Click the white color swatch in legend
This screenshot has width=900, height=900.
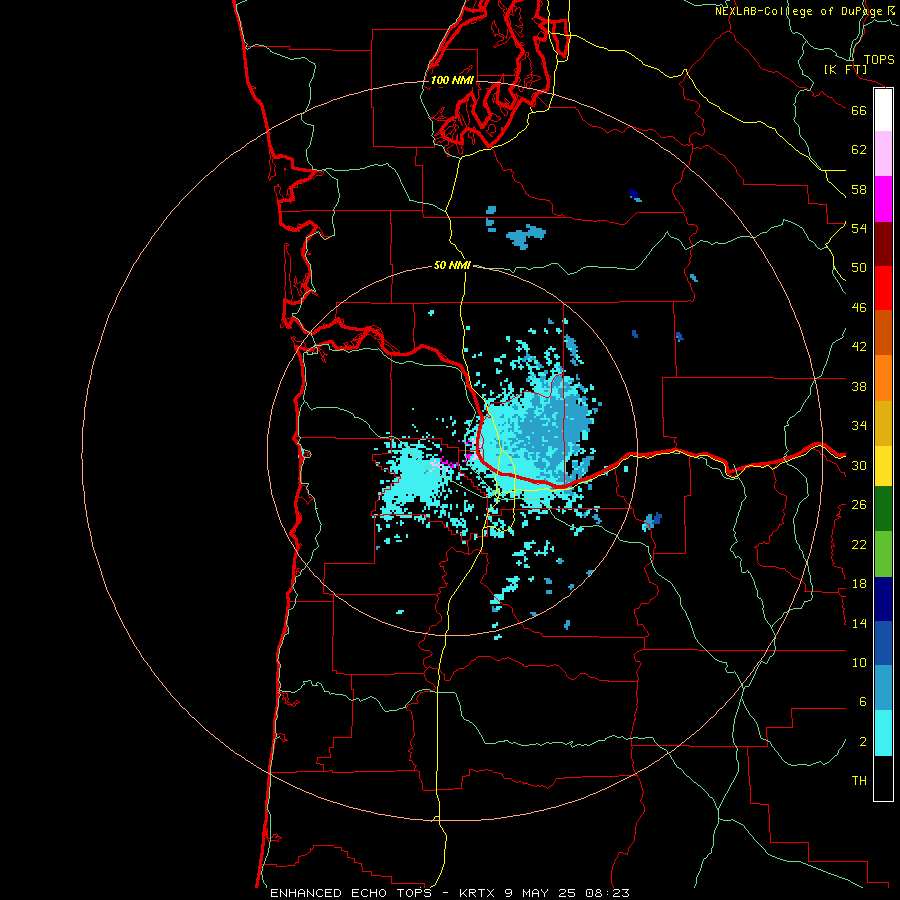pyautogui.click(x=883, y=110)
